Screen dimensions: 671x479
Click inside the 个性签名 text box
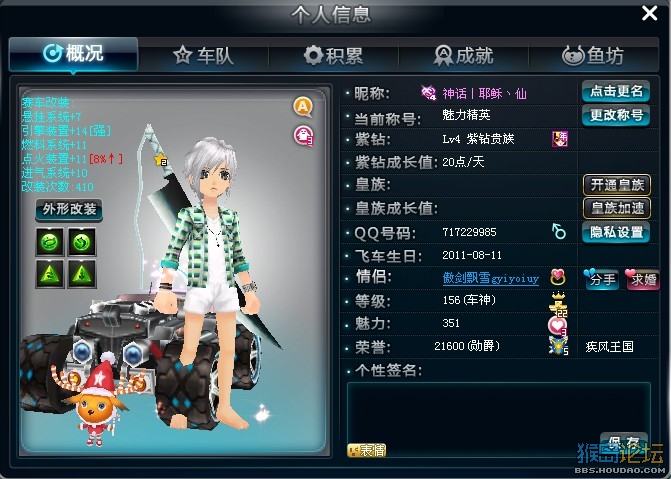(499, 420)
